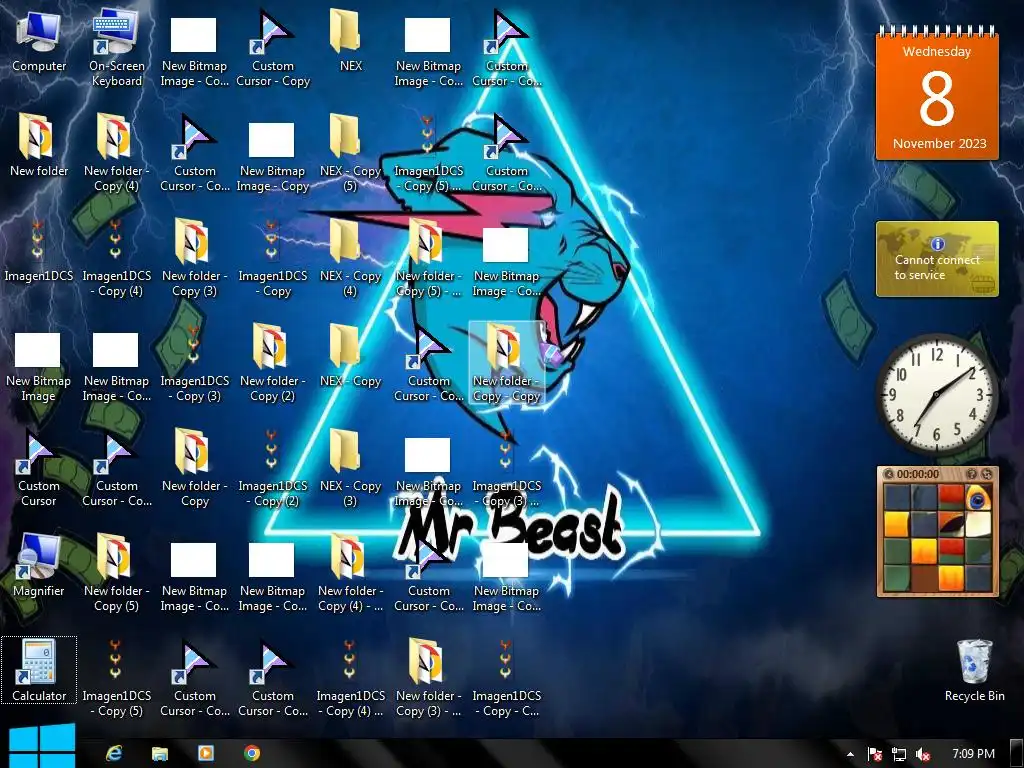Select the Imagen1DCS - Copy (2) icon
The height and width of the screenshot is (768, 1024).
coord(272,468)
